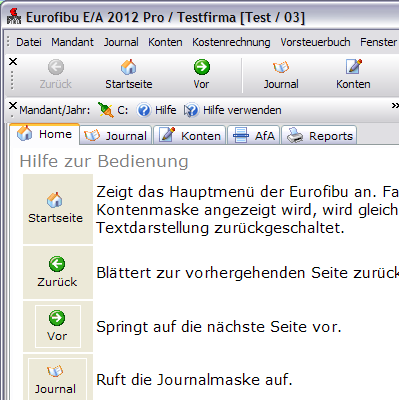Open Konten from the main toolbar
Screen dimensions: 399x400
click(x=353, y=67)
